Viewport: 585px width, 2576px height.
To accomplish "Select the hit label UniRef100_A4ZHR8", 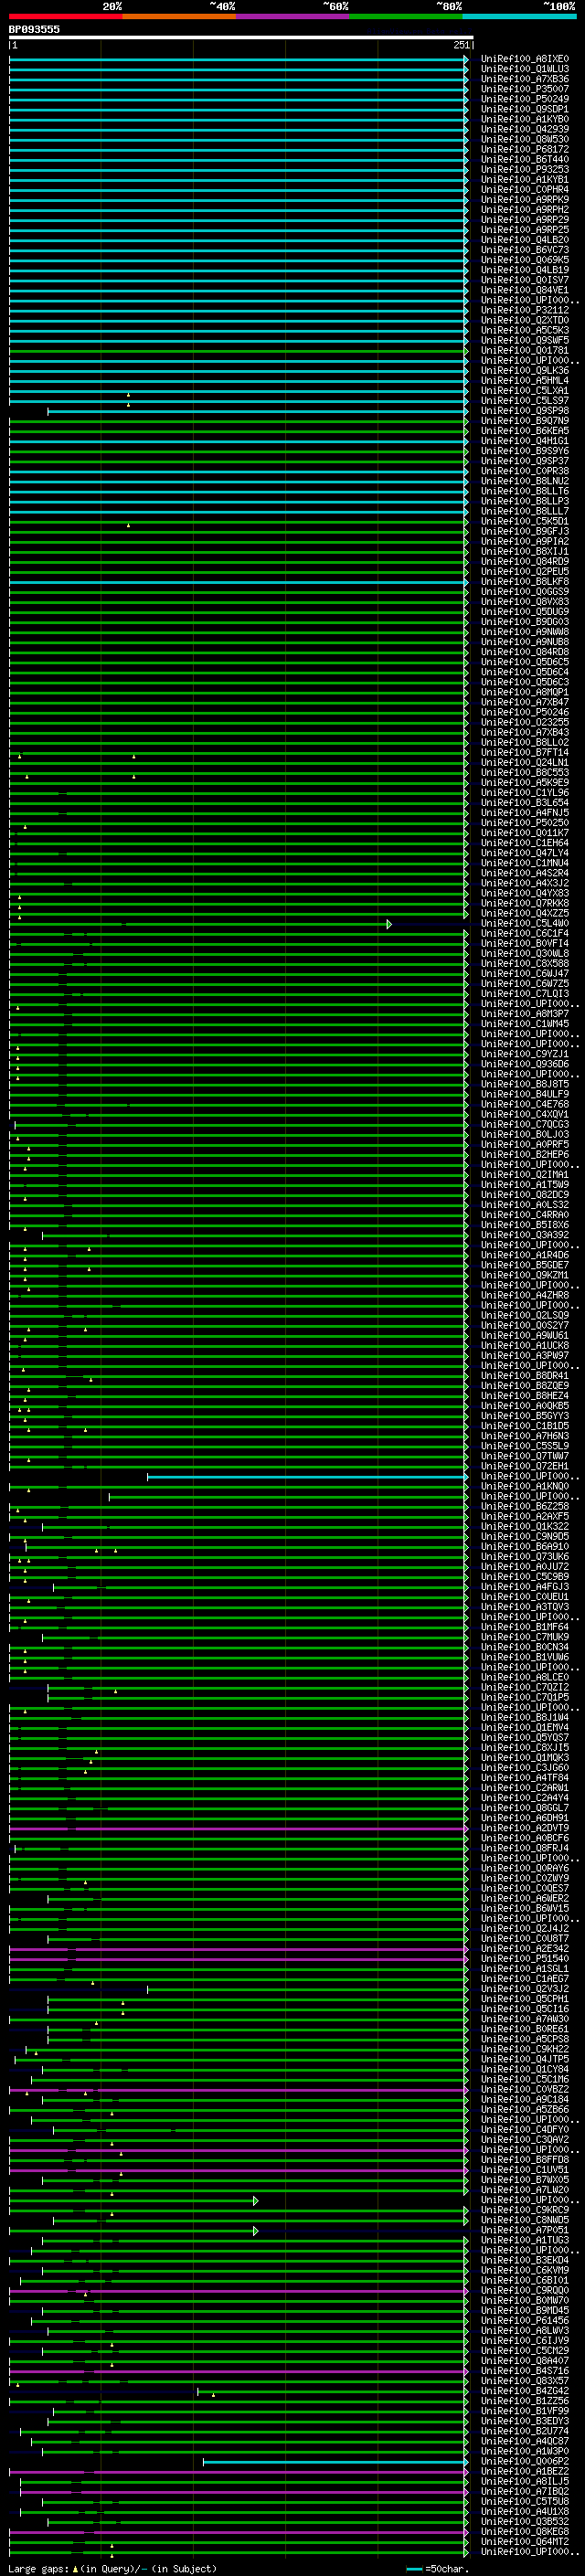I will 525,1295.
